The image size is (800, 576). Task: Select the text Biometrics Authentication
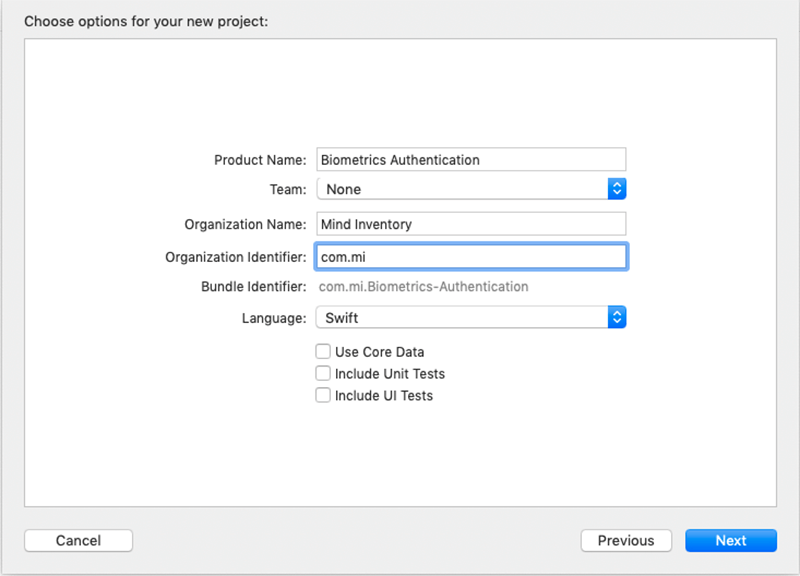(399, 159)
